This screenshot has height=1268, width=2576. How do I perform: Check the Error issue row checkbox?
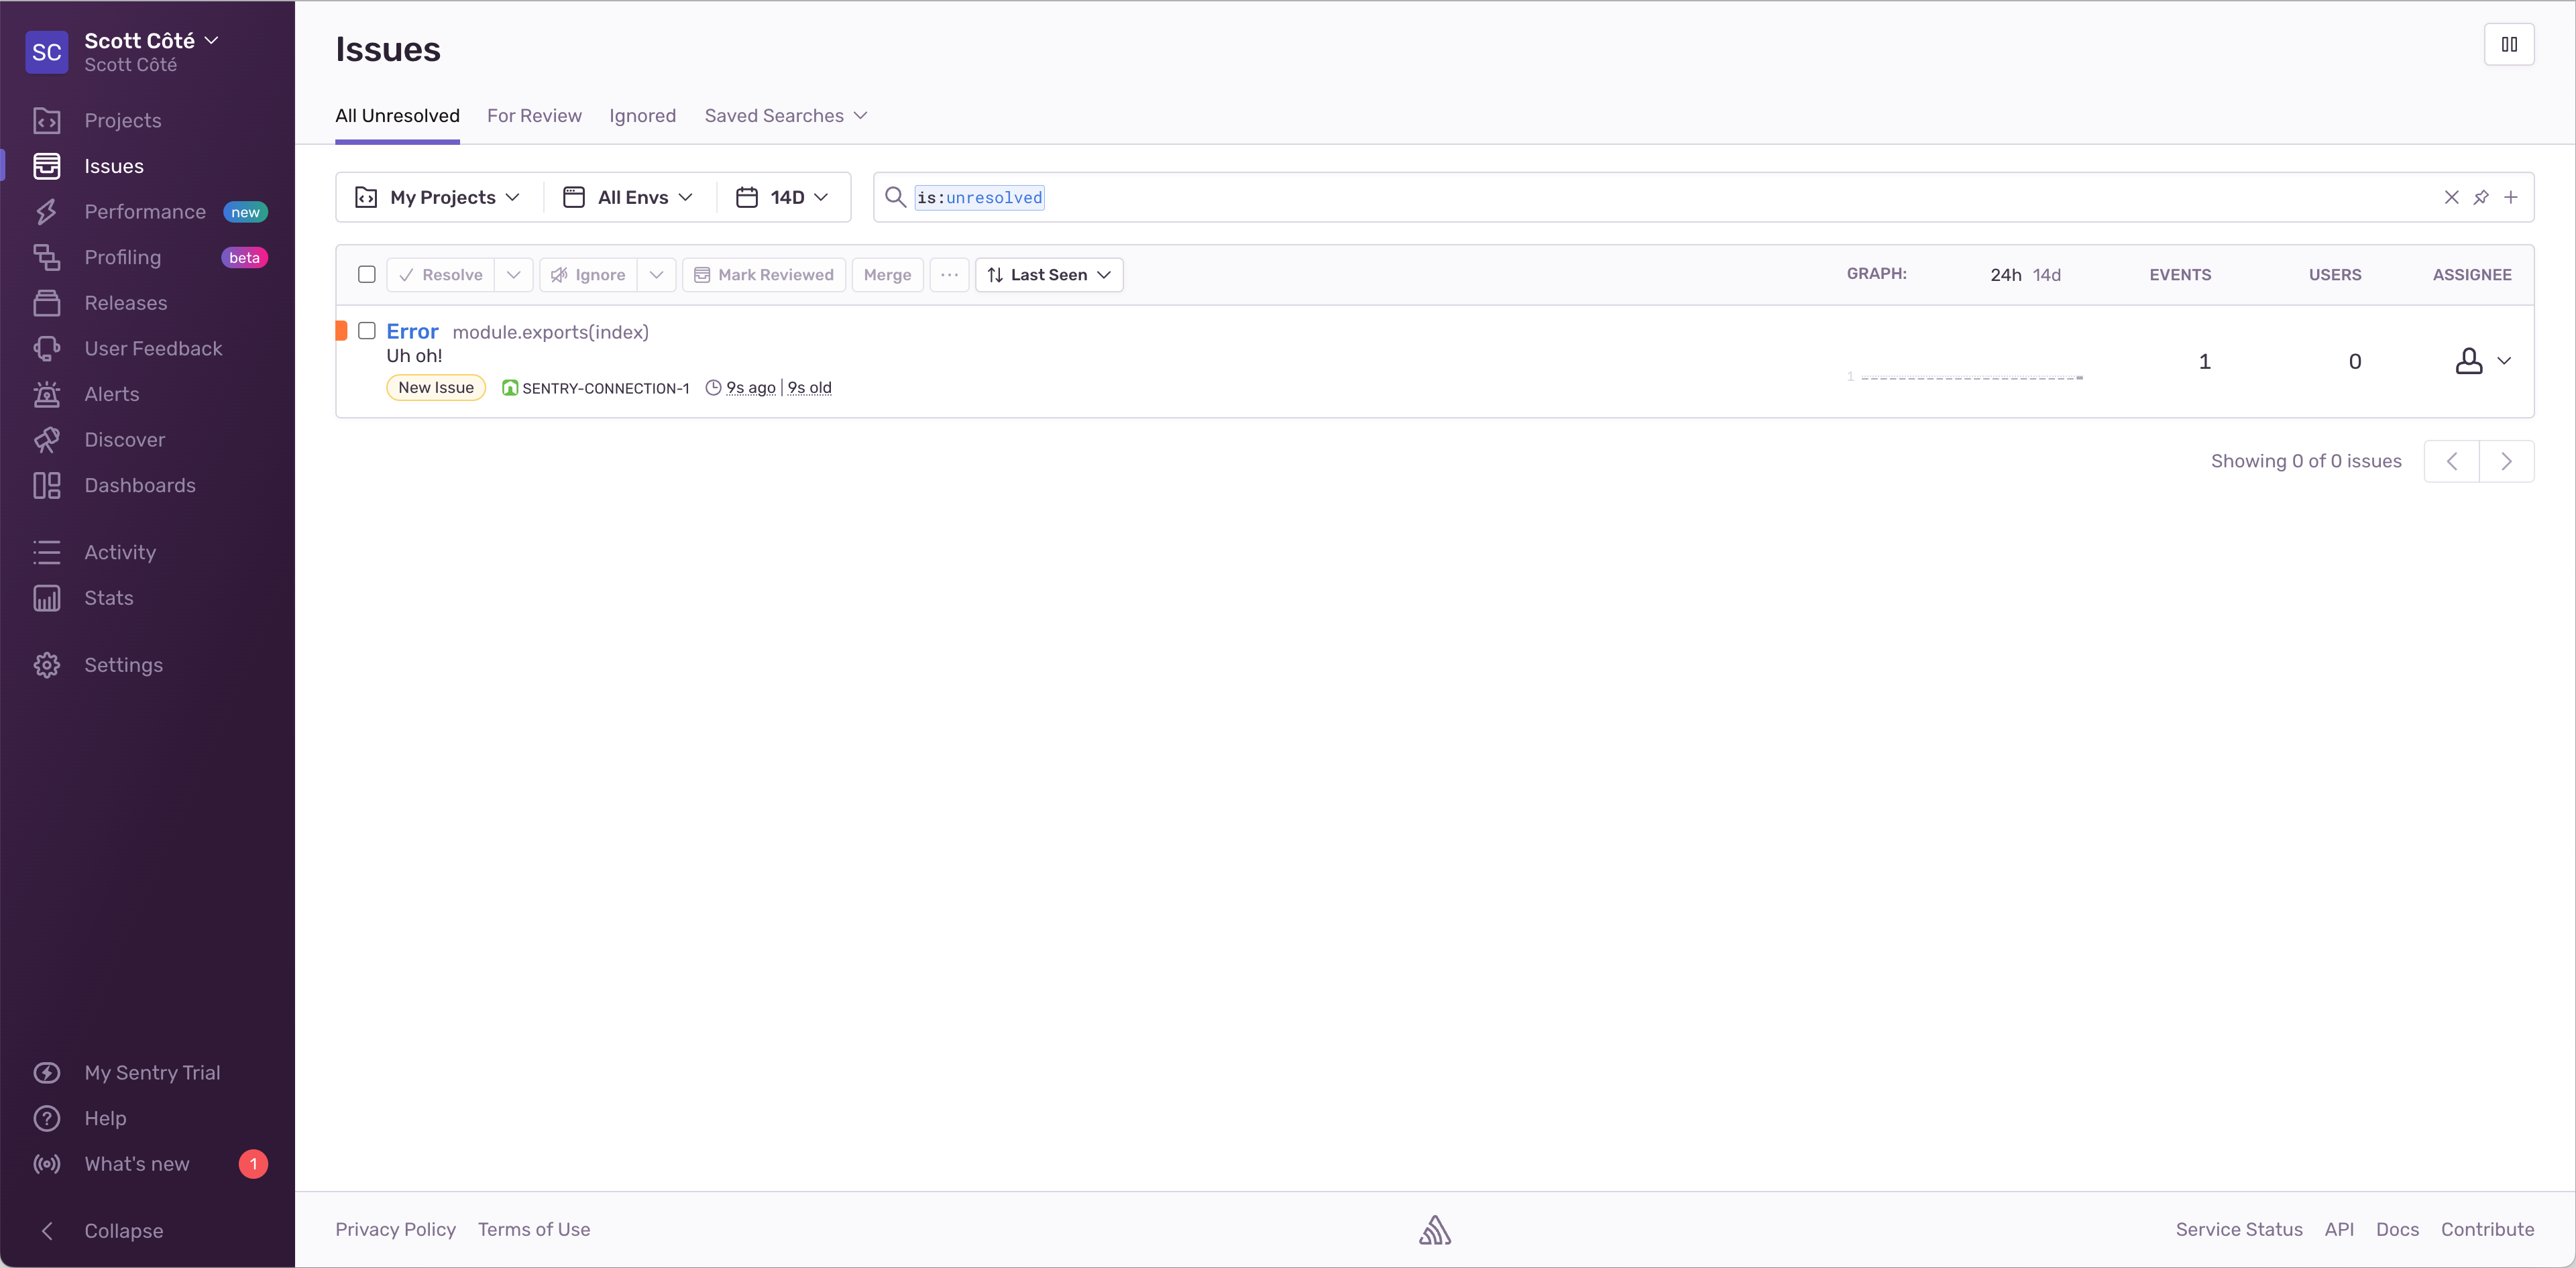click(x=367, y=331)
